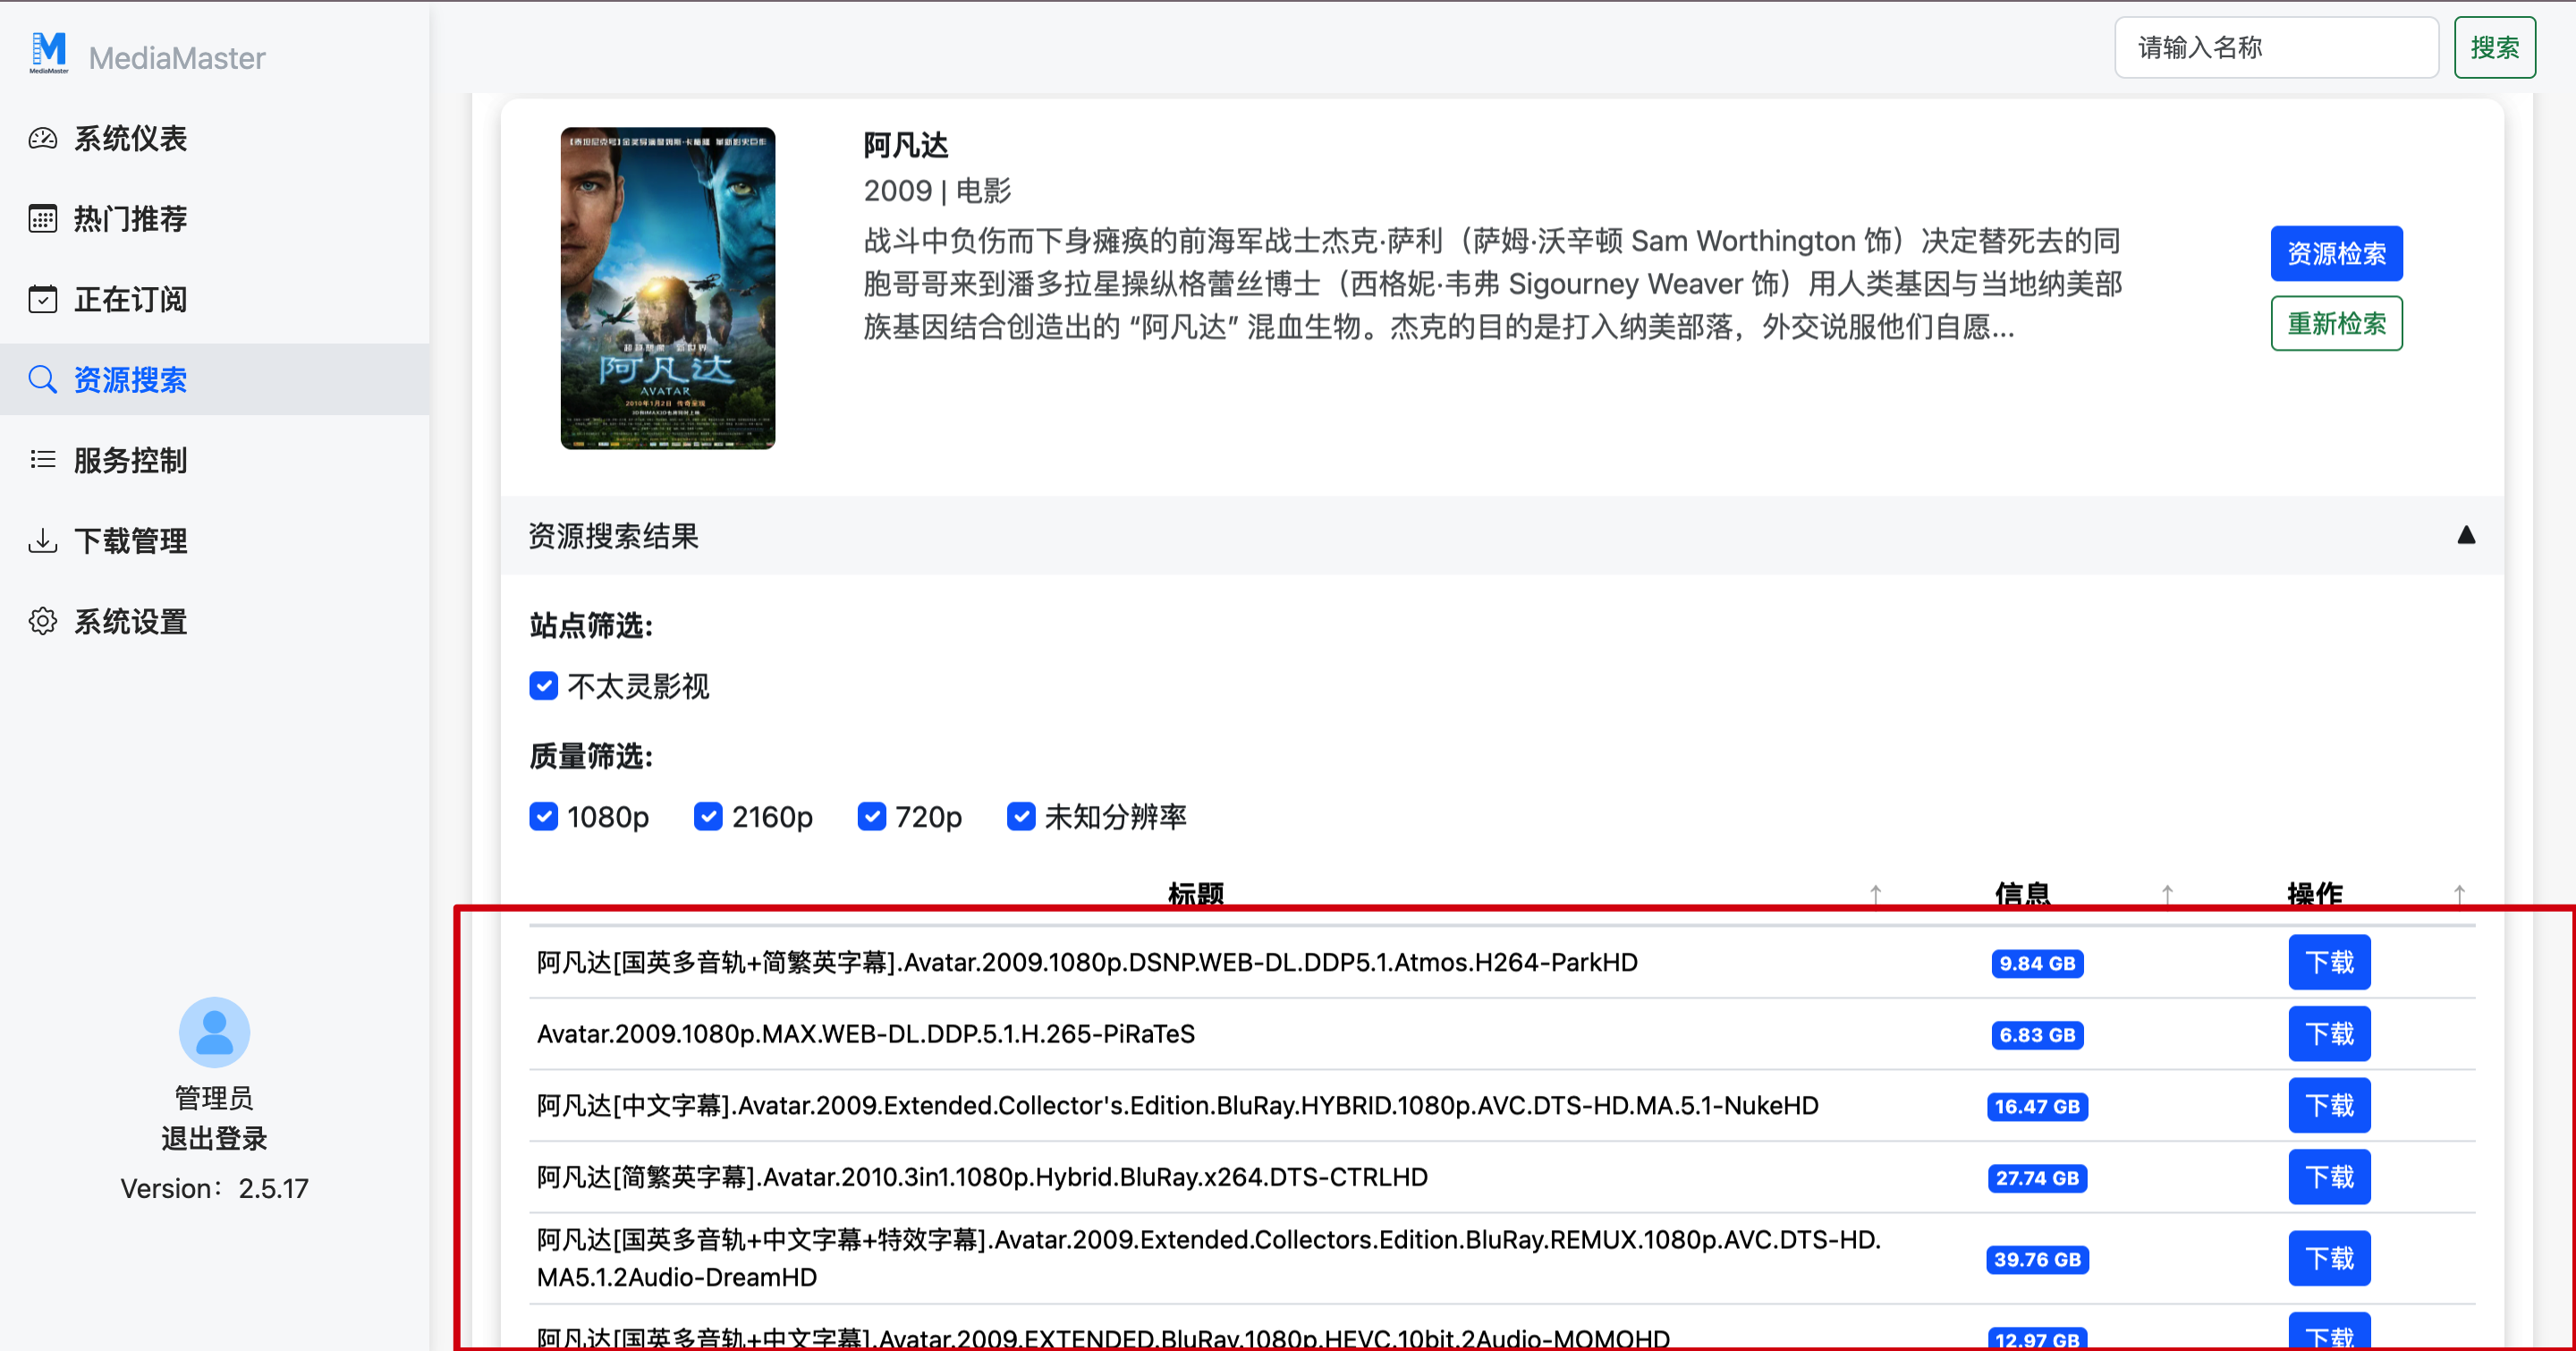2576x1351 pixels.
Task: Toggle the 2160p quality checkbox
Action: point(708,817)
